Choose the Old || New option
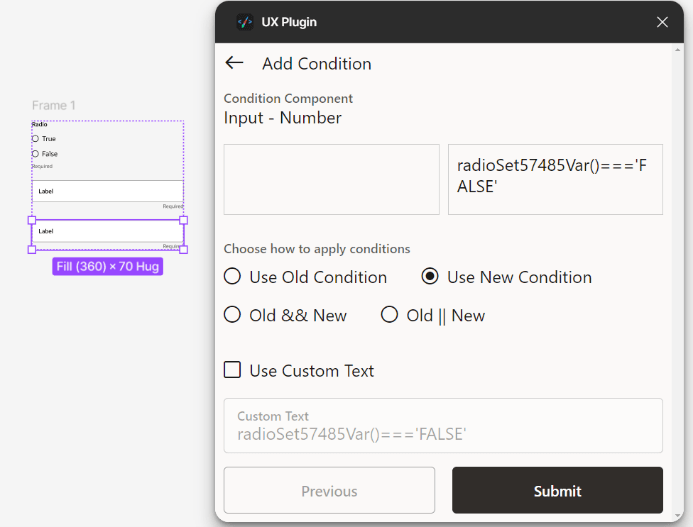The height and width of the screenshot is (527, 693). coord(390,315)
